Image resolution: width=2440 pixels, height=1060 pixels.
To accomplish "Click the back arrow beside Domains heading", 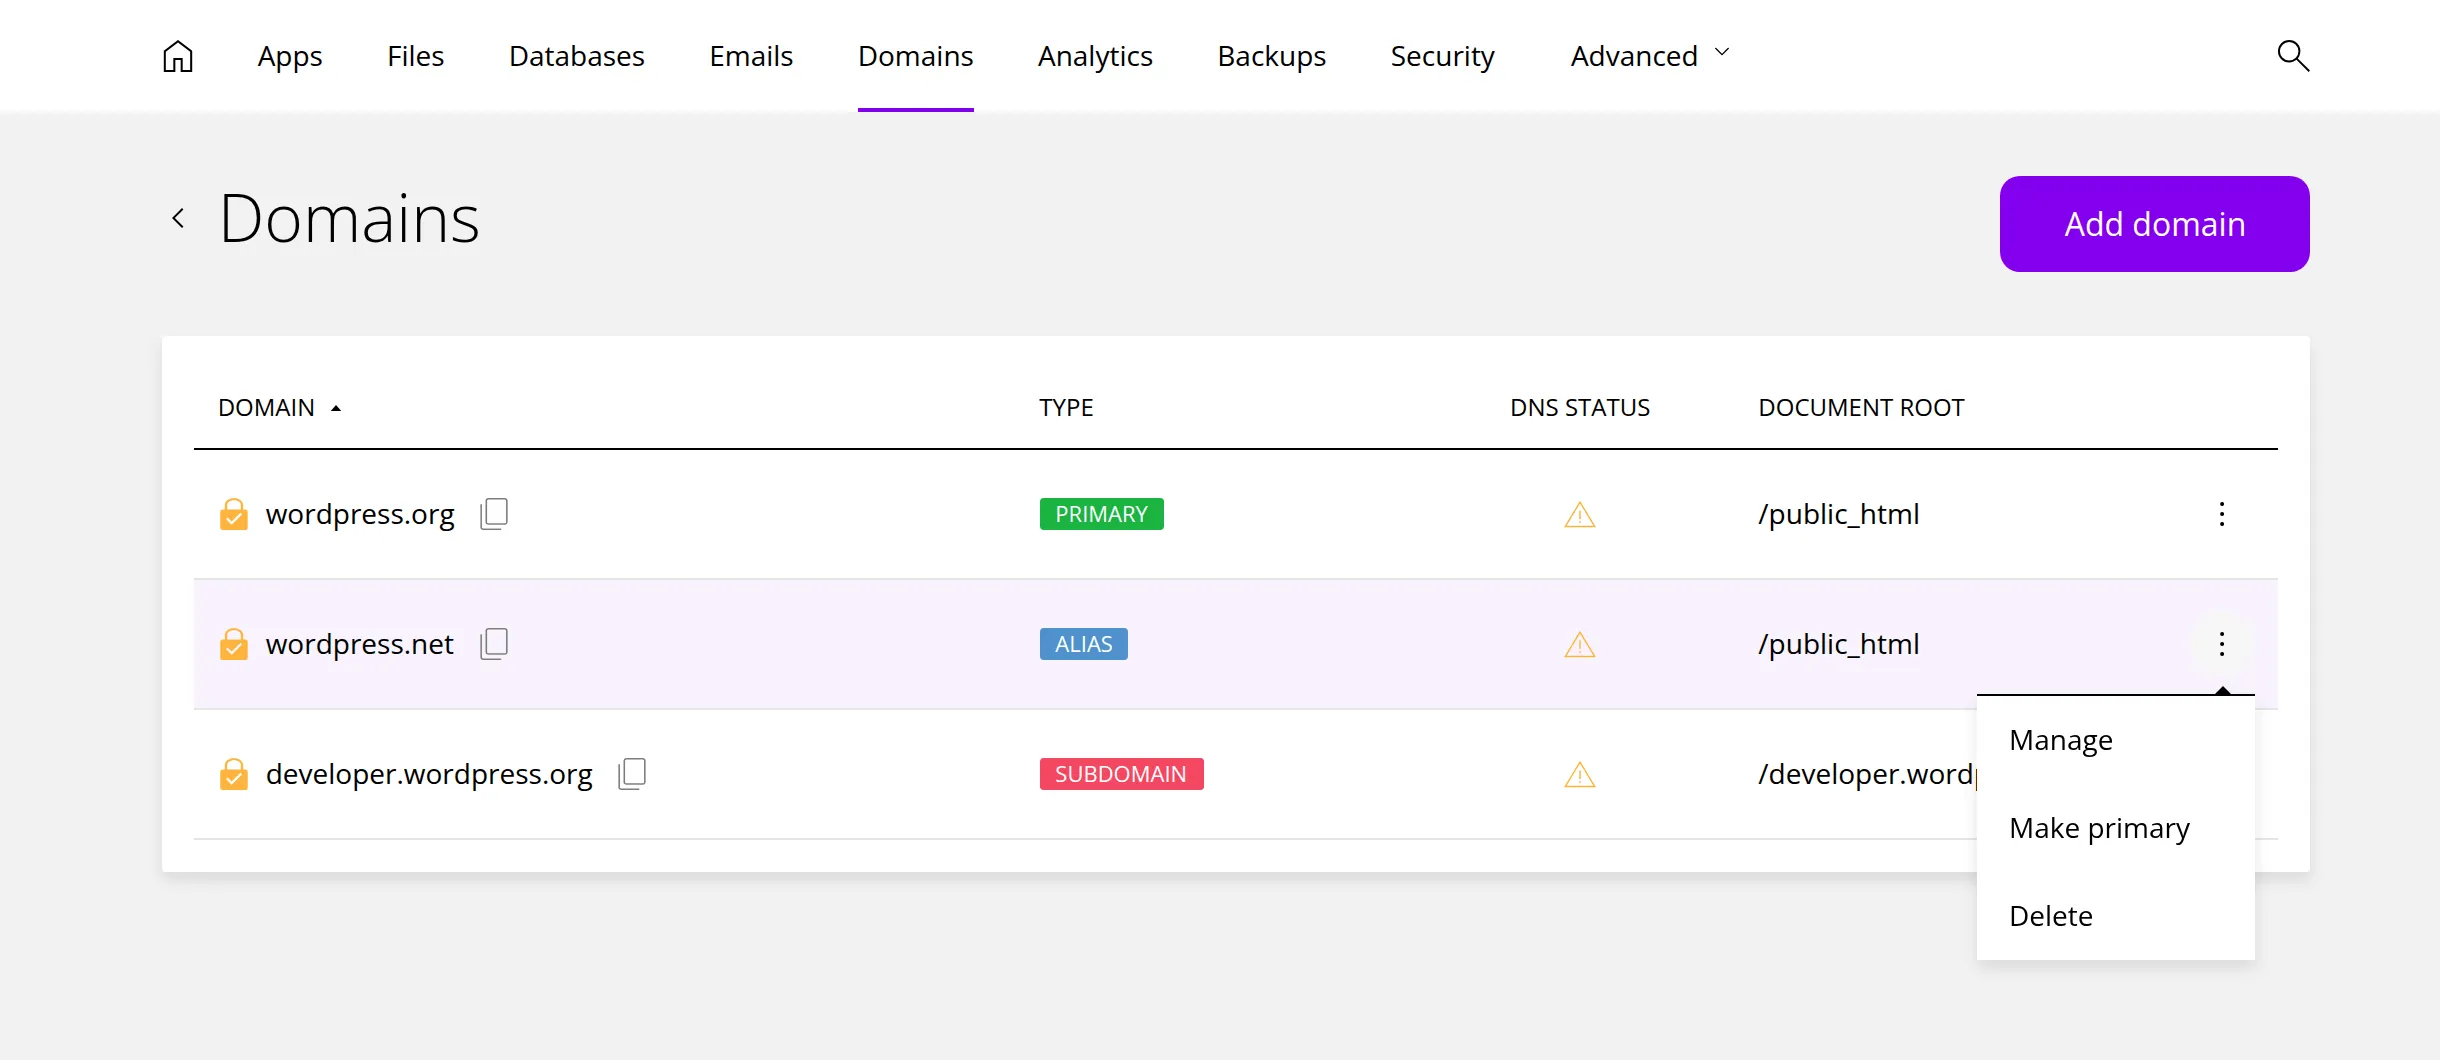I will pyautogui.click(x=178, y=218).
